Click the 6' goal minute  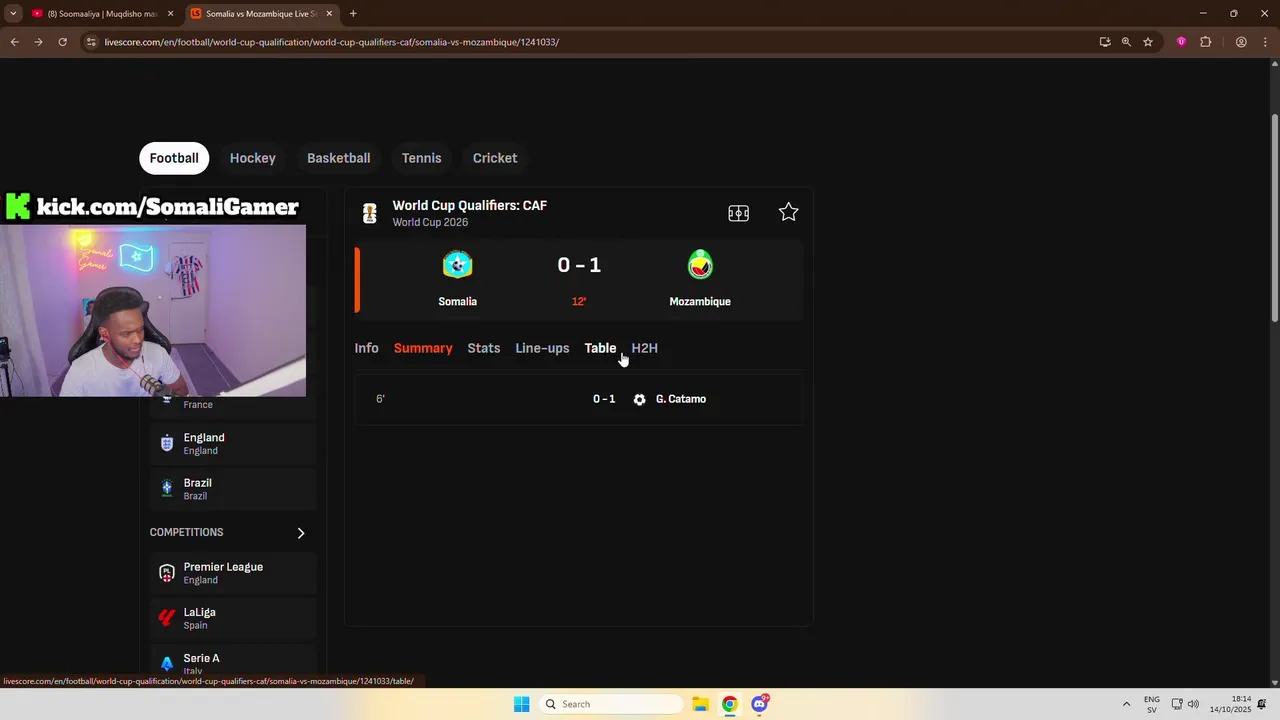point(380,399)
